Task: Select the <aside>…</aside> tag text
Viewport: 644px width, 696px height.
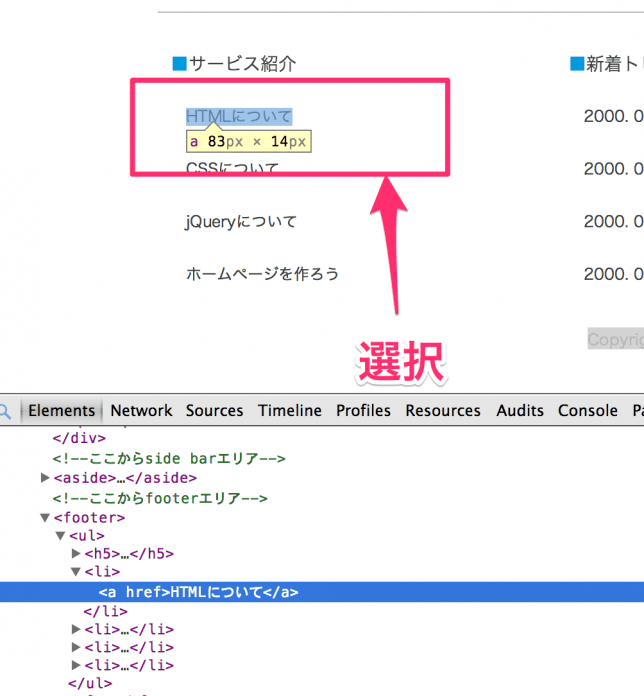Action: (x=125, y=478)
